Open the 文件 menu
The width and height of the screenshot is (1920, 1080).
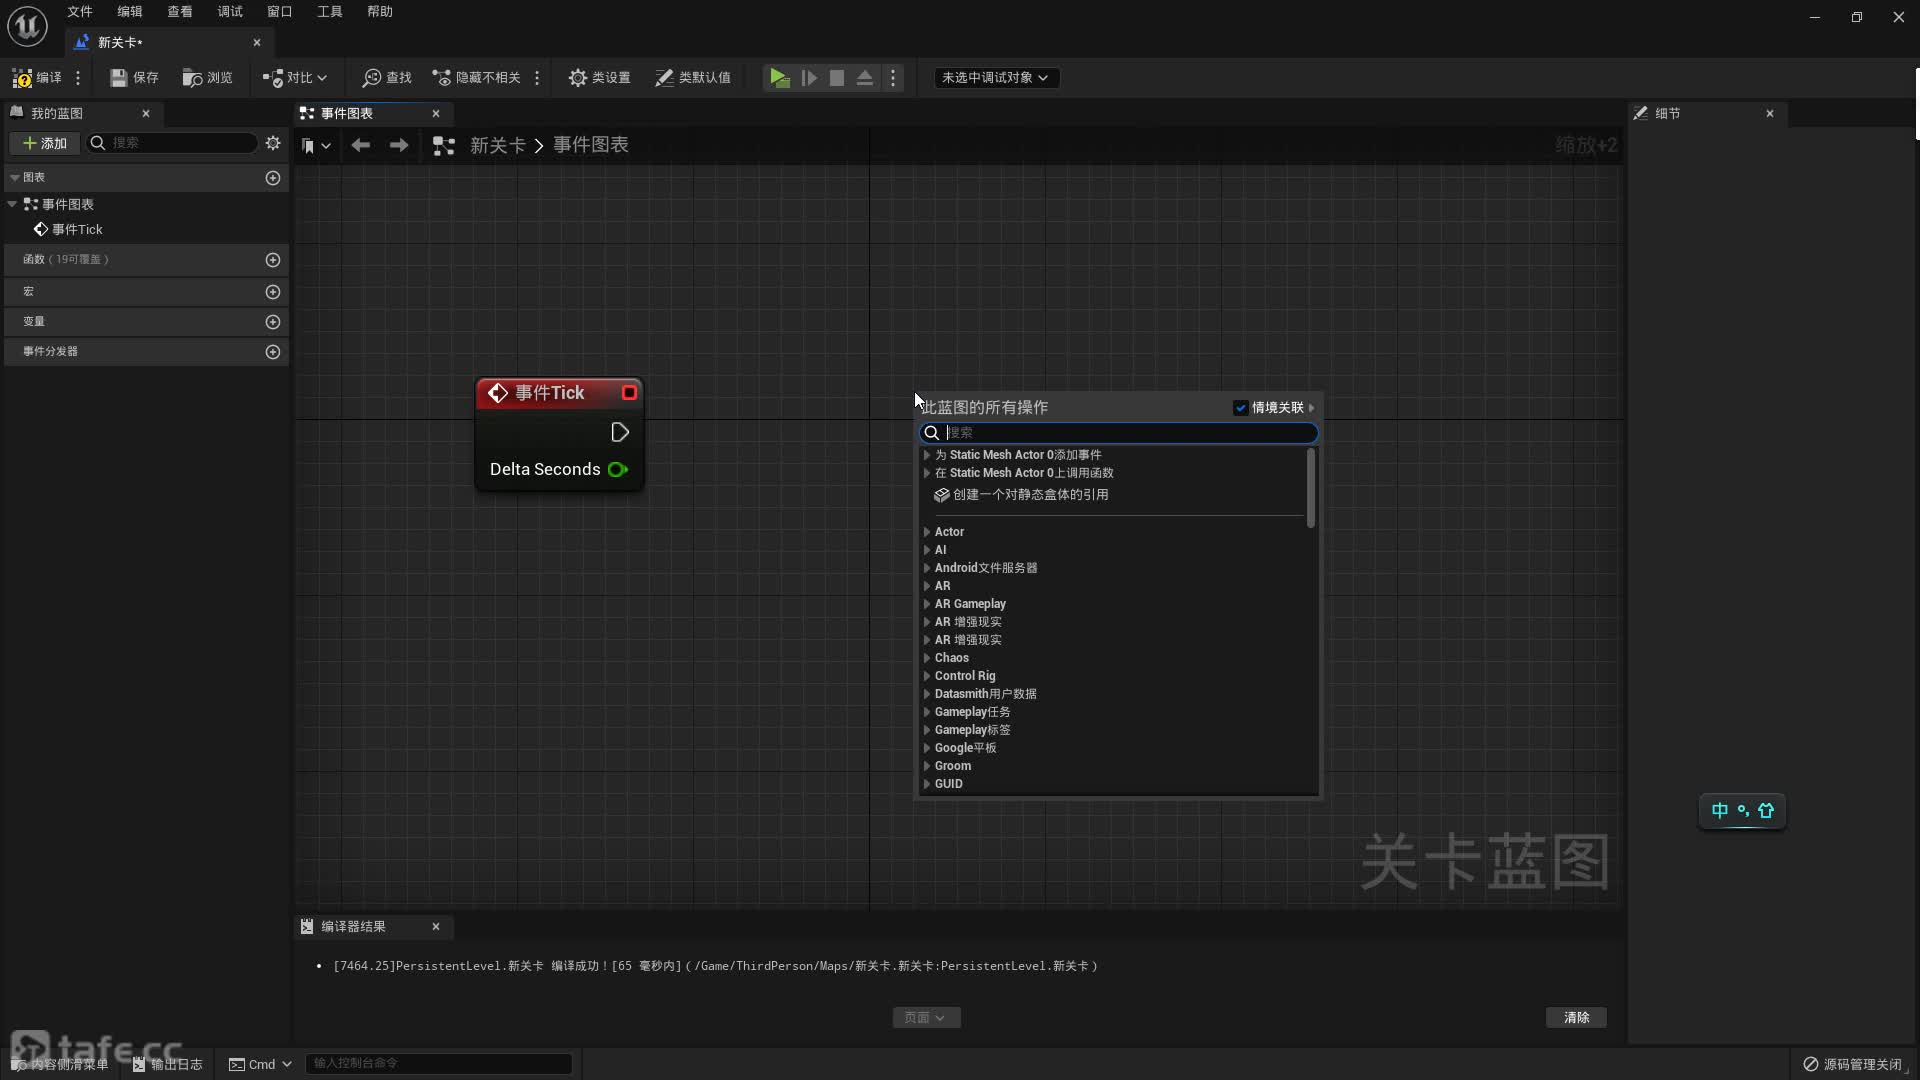[x=80, y=12]
